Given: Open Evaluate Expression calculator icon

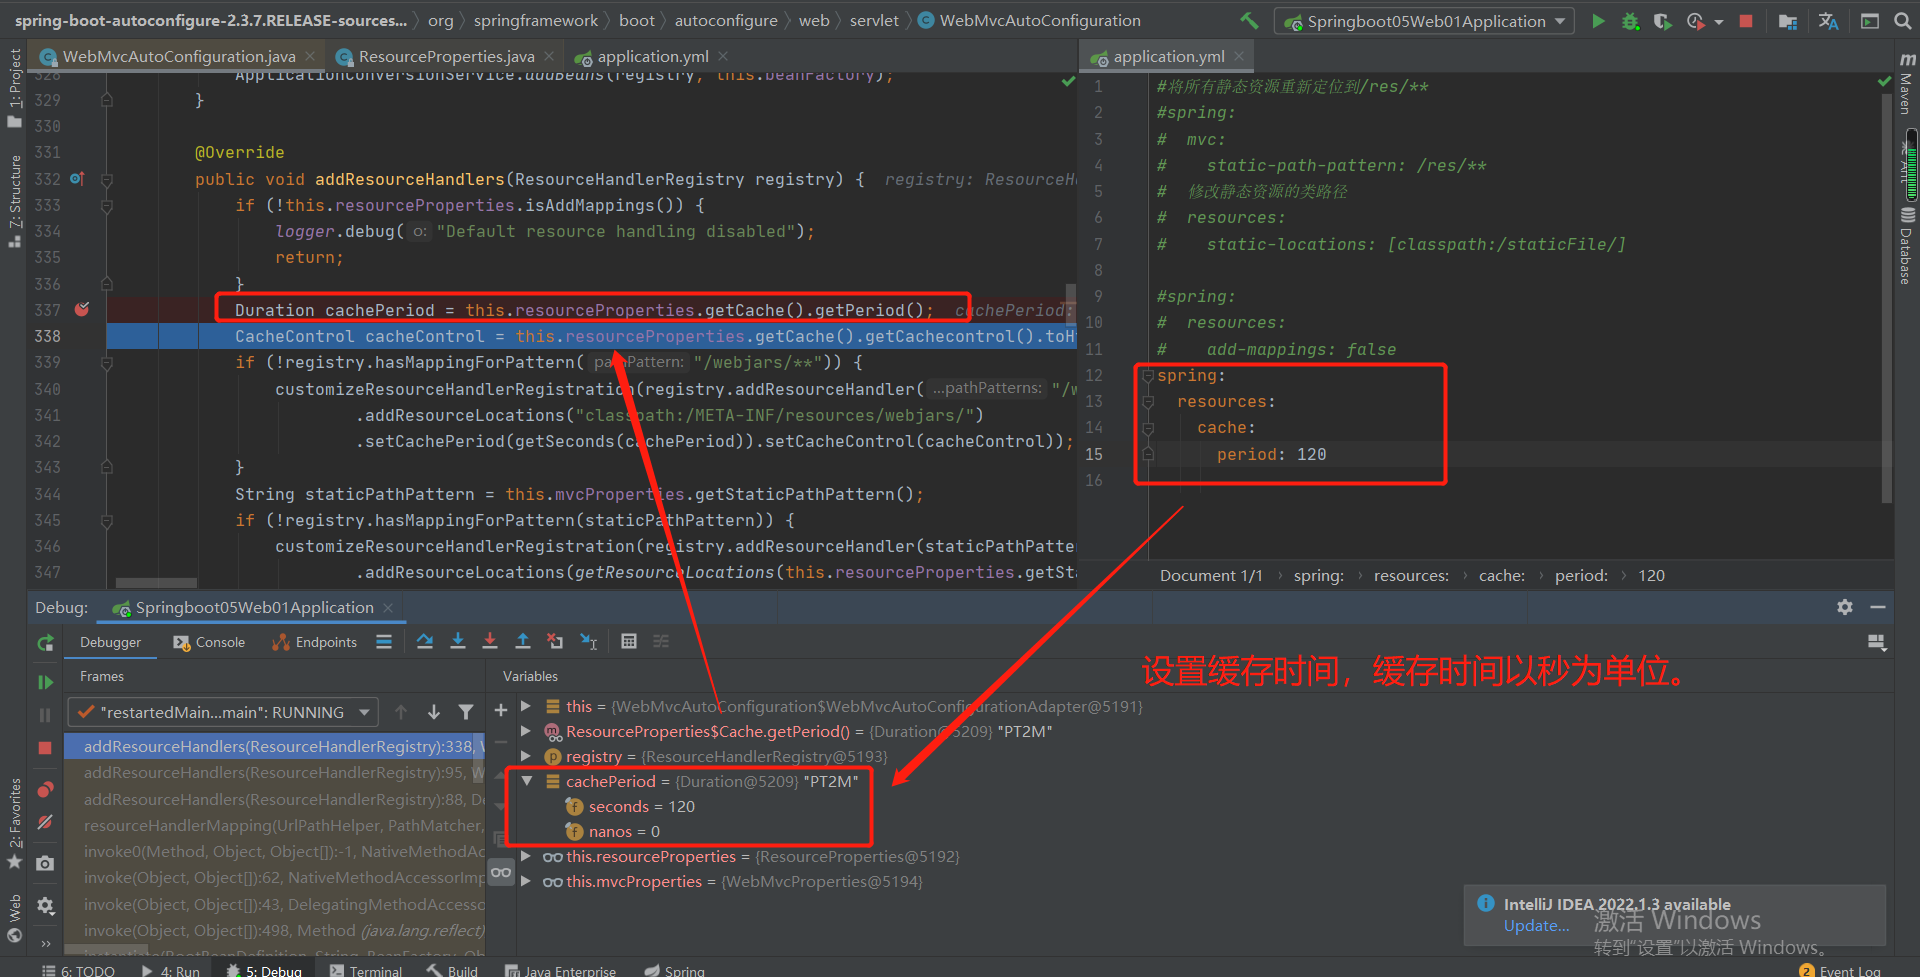Looking at the screenshot, I should (x=629, y=642).
